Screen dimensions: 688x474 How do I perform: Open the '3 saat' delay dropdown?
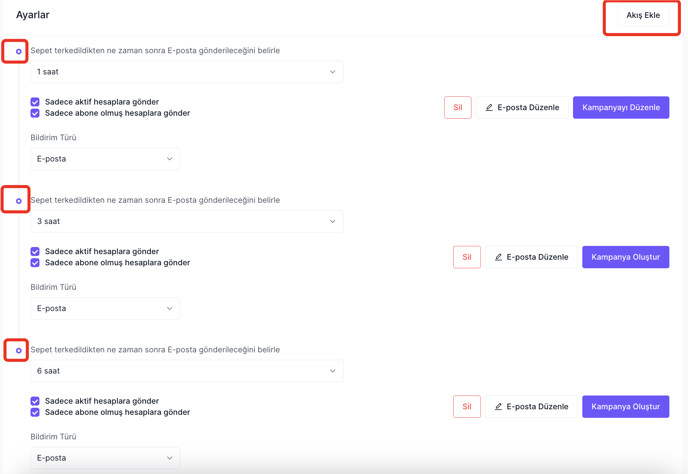[x=187, y=222]
